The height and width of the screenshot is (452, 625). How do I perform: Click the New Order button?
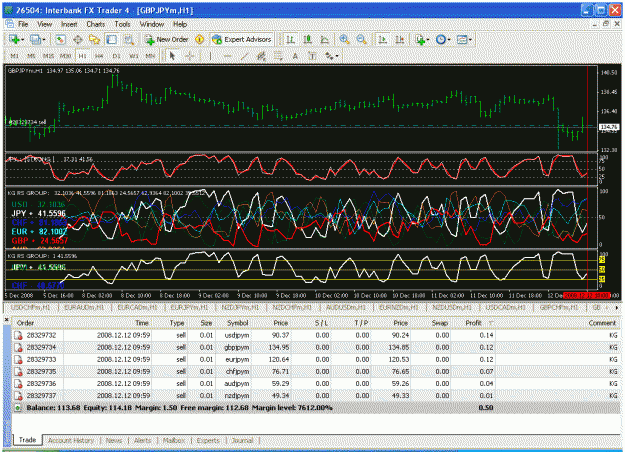pyautogui.click(x=167, y=39)
